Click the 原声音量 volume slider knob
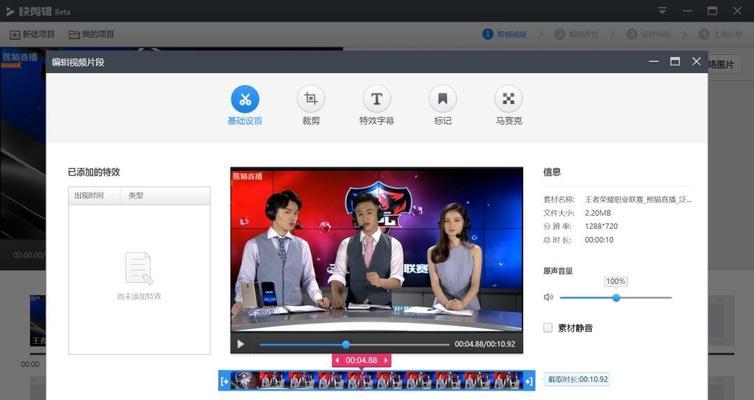The width and height of the screenshot is (754, 400). tap(616, 298)
